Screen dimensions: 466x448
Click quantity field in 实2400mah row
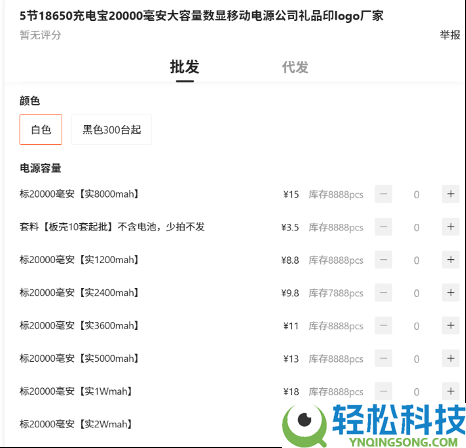click(x=417, y=293)
